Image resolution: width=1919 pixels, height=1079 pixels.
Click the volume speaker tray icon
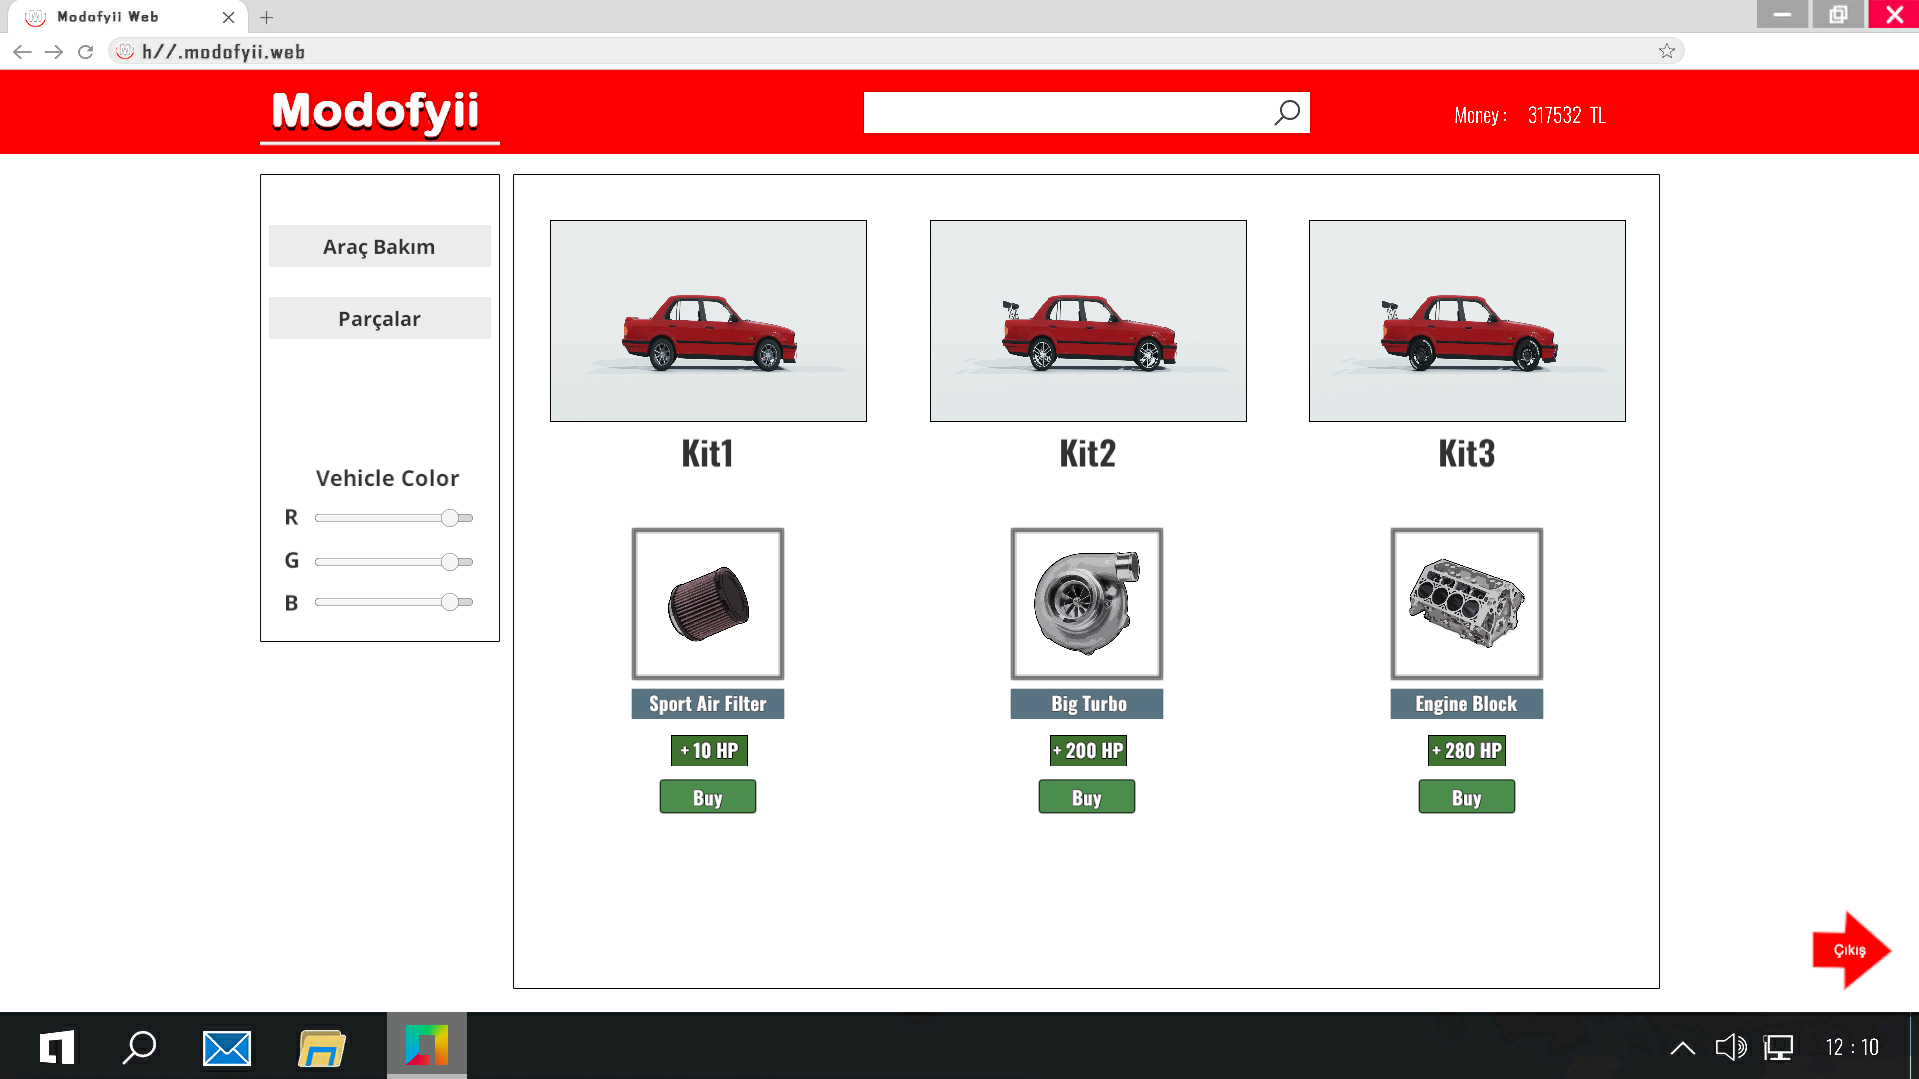click(x=1730, y=1047)
